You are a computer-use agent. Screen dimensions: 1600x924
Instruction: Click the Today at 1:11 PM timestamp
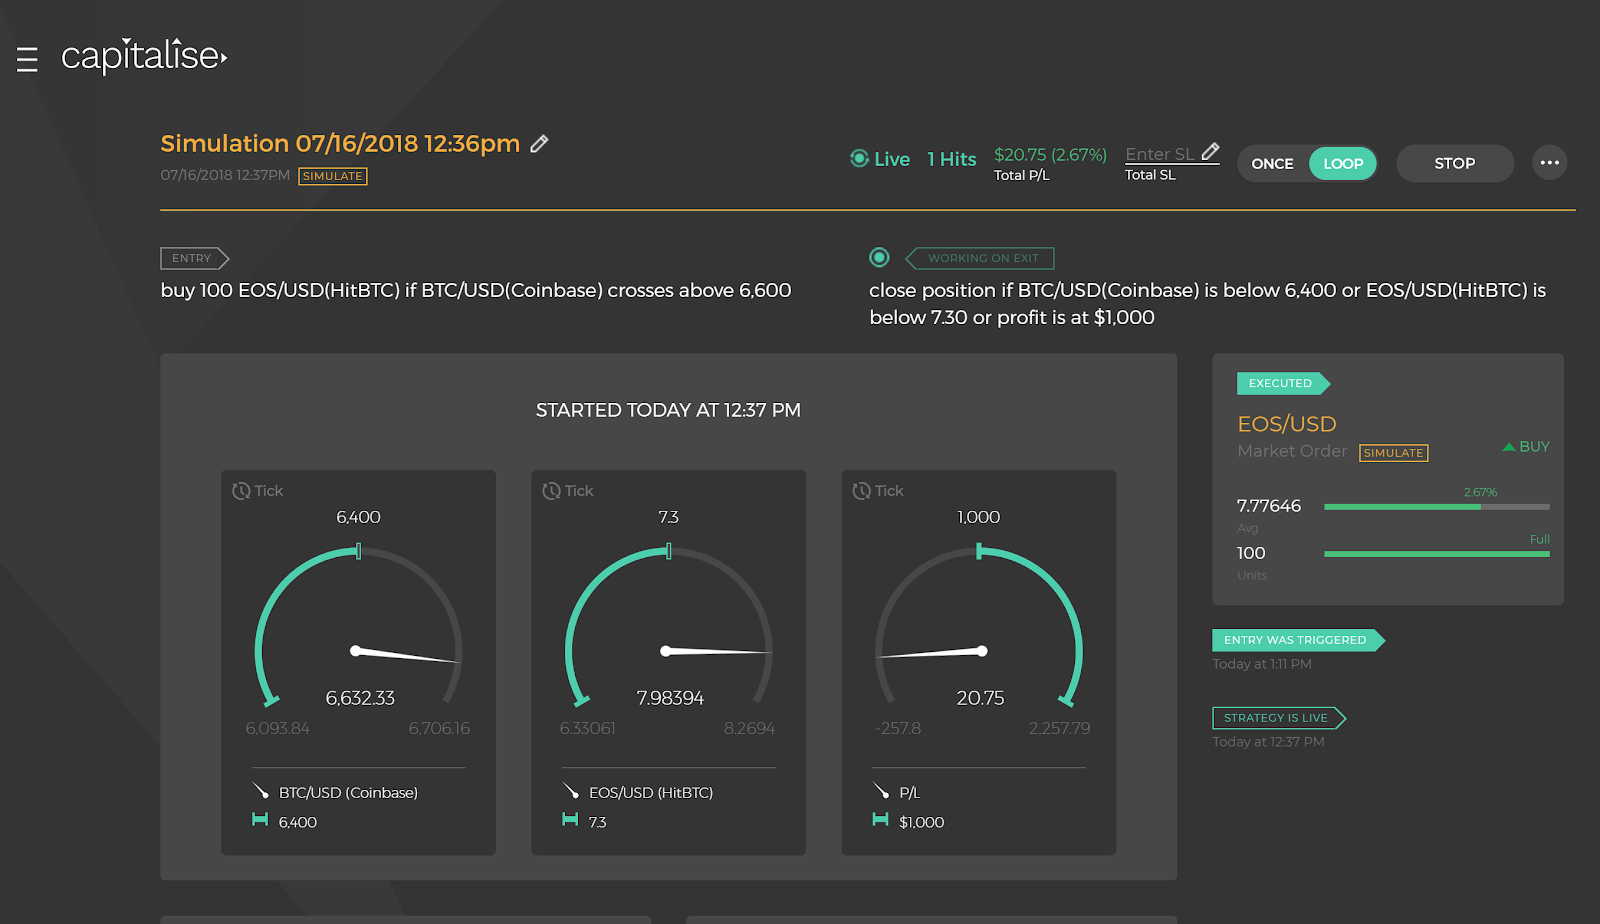[1262, 664]
